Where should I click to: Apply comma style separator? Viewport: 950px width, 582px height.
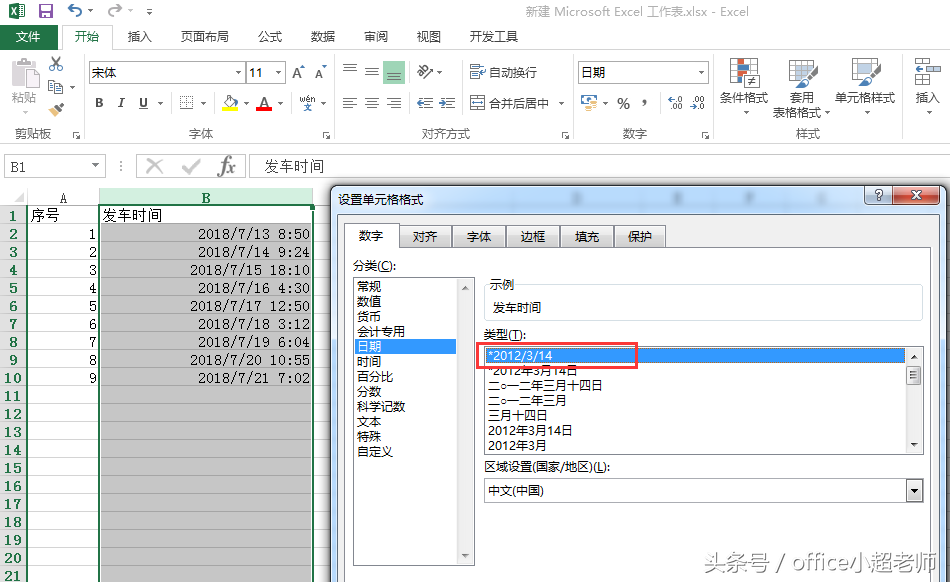coord(645,103)
